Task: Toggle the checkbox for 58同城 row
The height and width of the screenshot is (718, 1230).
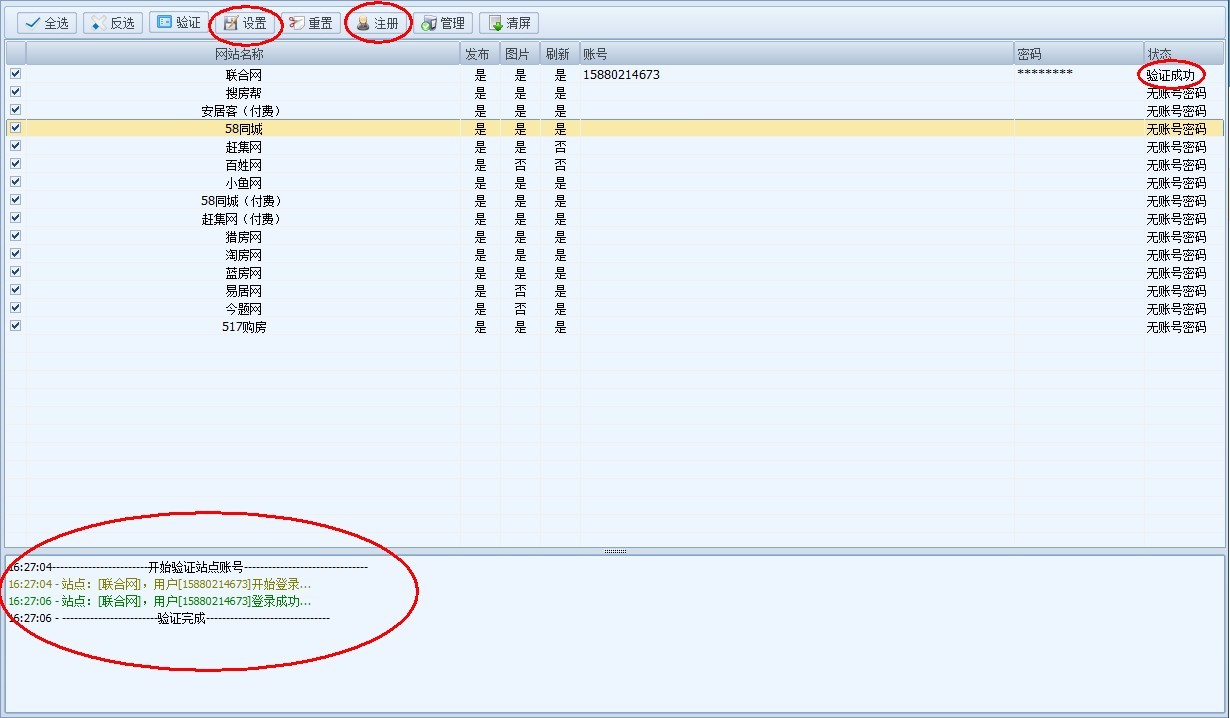Action: tap(15, 128)
